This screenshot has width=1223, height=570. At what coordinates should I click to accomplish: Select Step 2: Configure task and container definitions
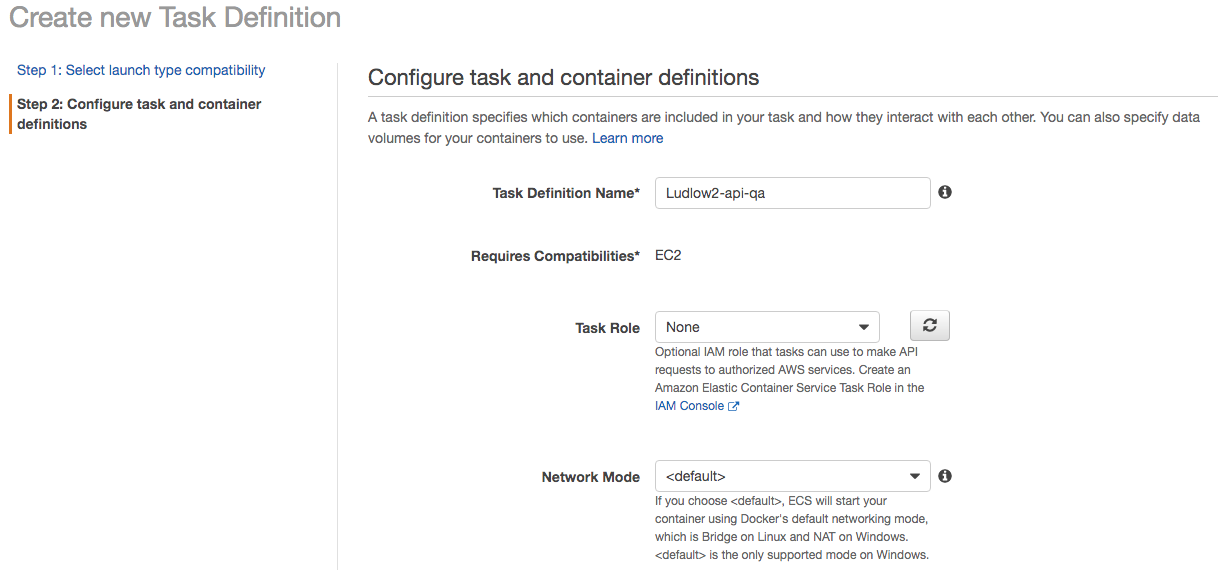(x=139, y=114)
